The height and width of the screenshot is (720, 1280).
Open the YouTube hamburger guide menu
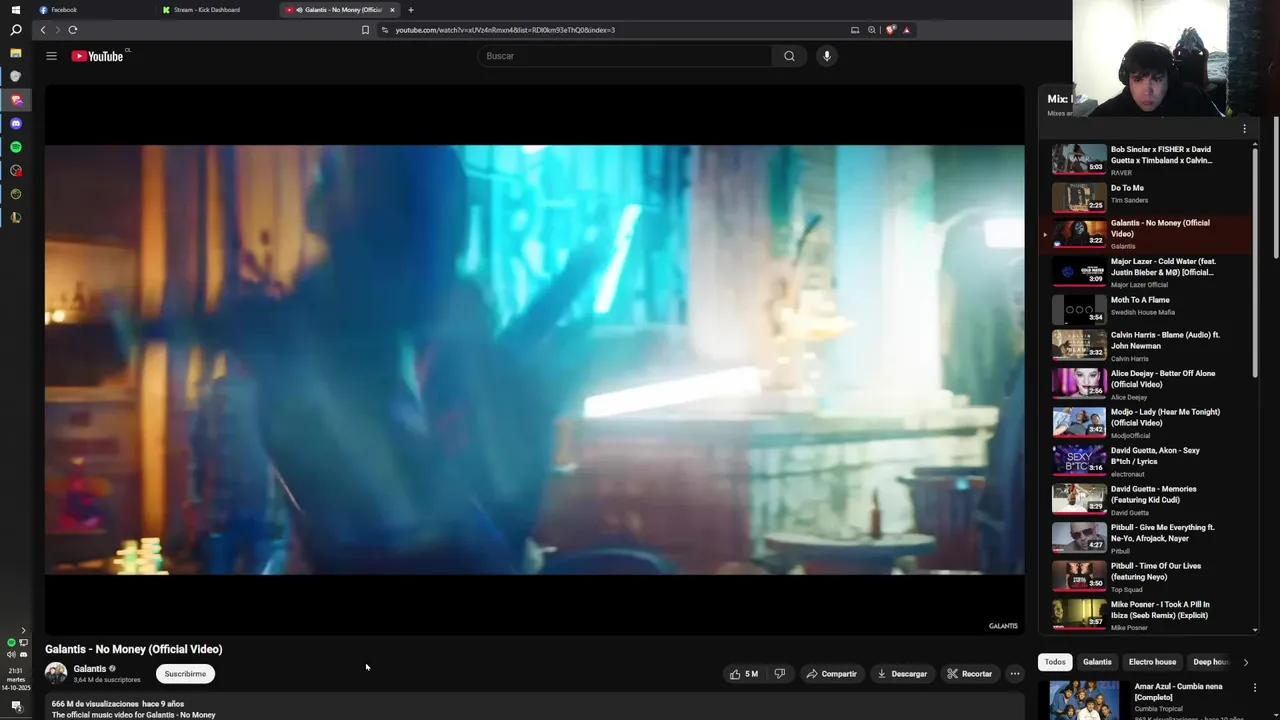(51, 56)
